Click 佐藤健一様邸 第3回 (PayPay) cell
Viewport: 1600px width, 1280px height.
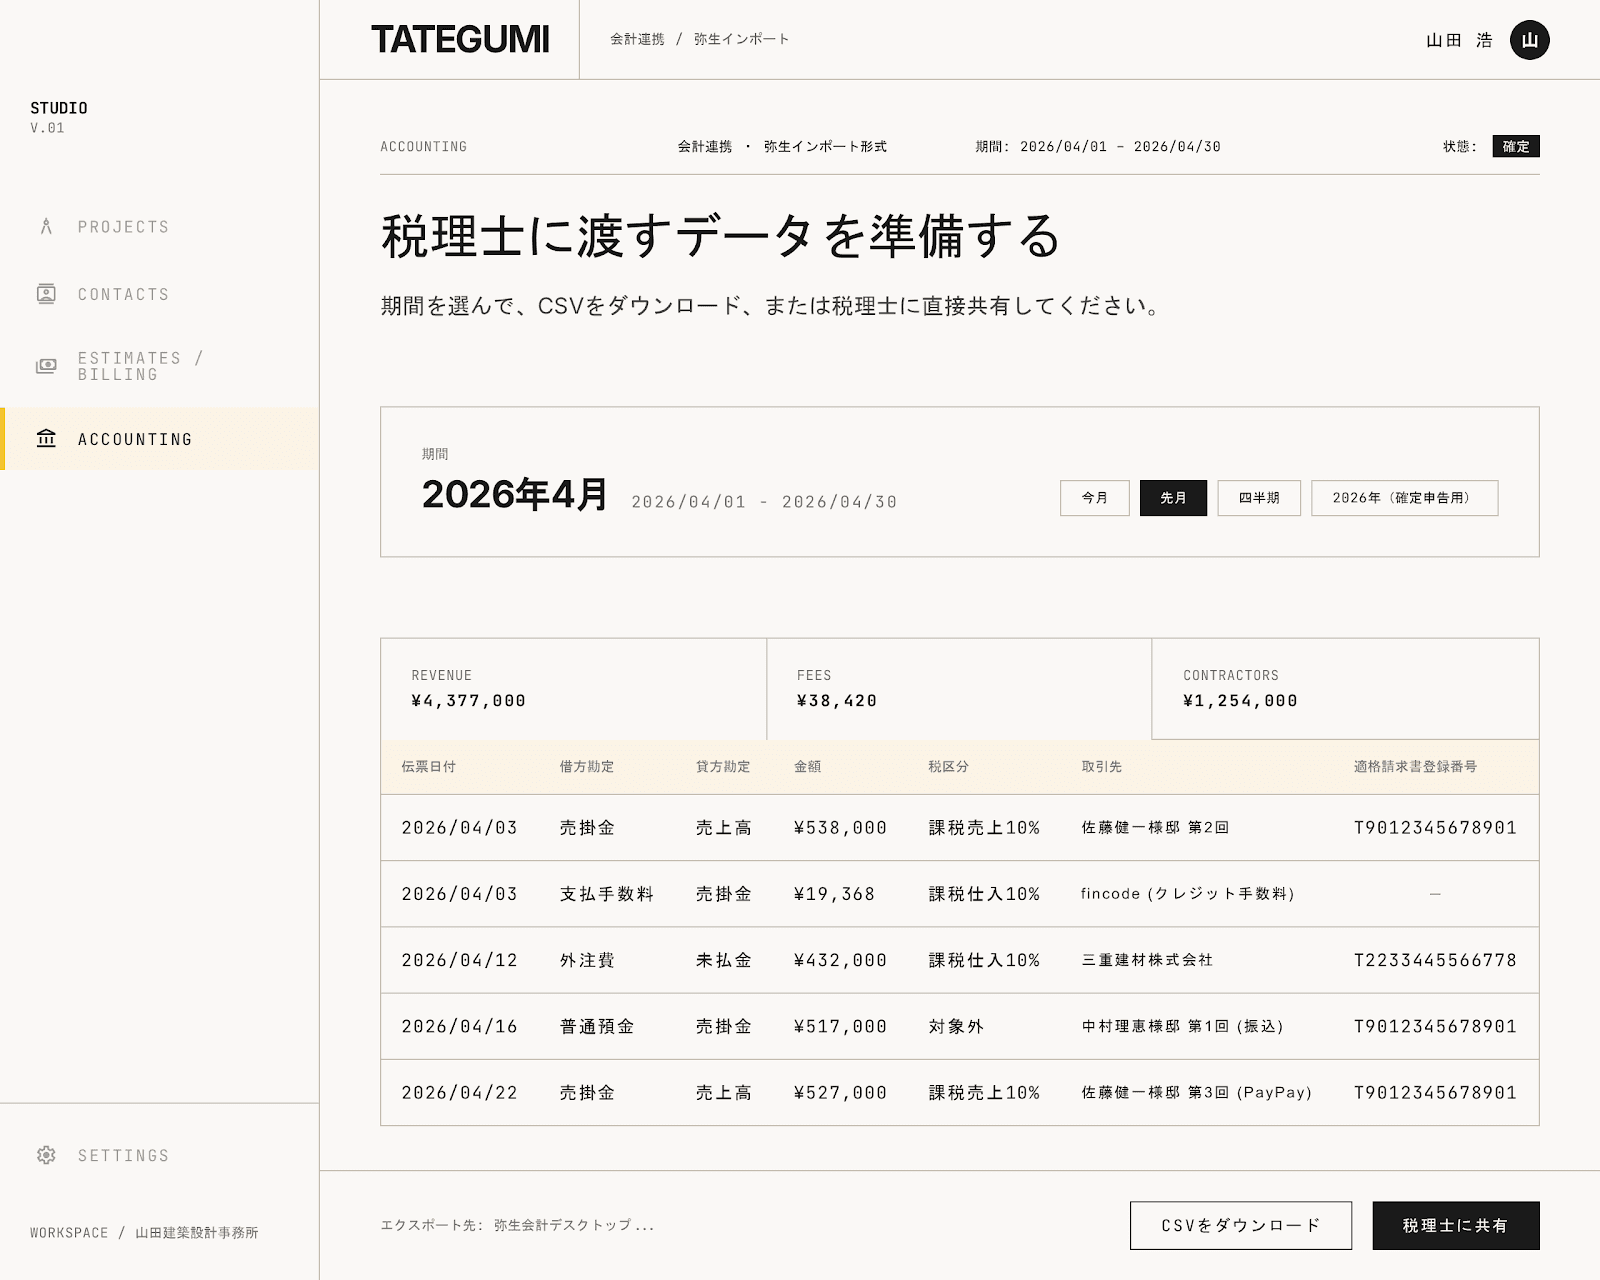click(x=1197, y=1092)
